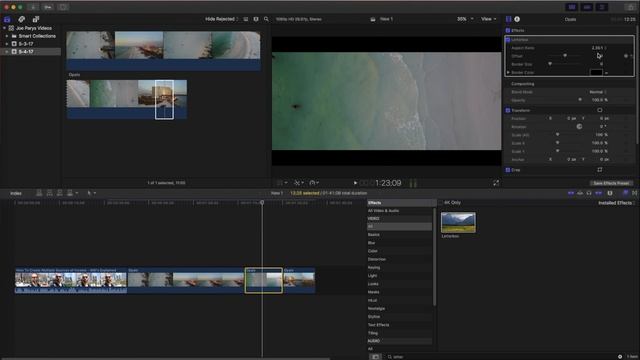
Task: Disable the Letterbox effect checkbox
Action: pos(508,40)
